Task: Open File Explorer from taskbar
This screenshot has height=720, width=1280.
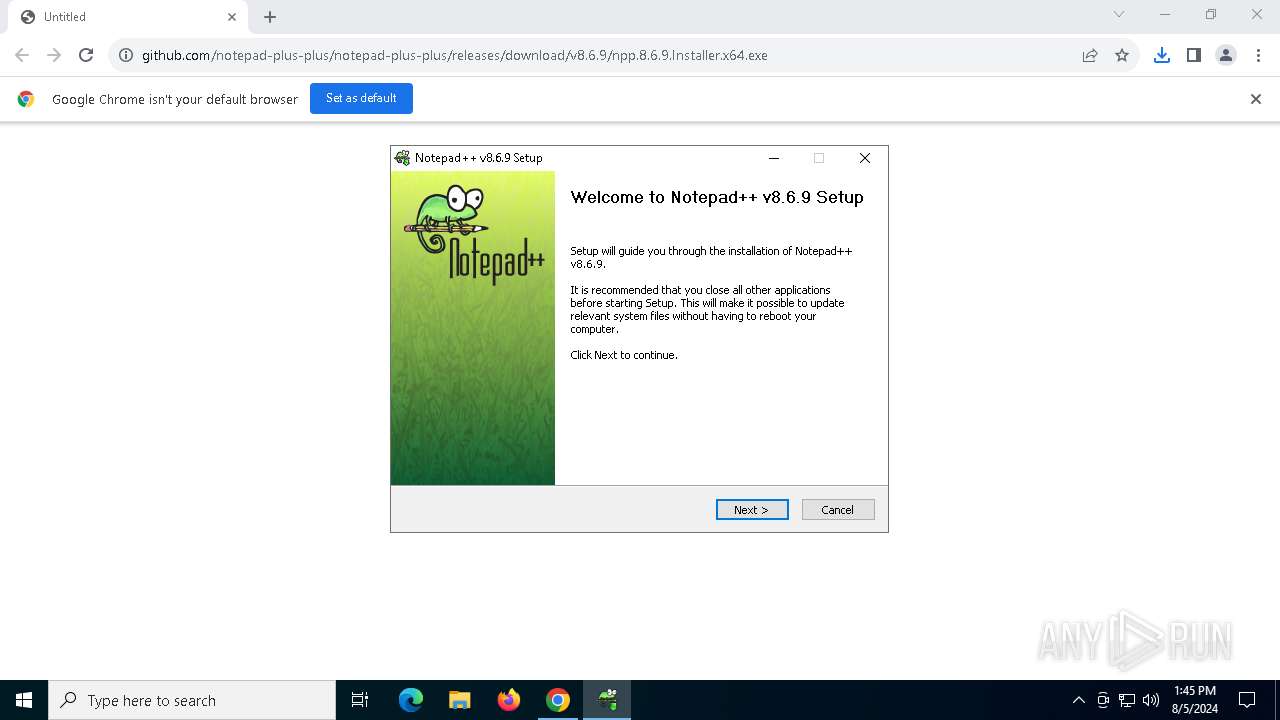Action: (x=460, y=700)
